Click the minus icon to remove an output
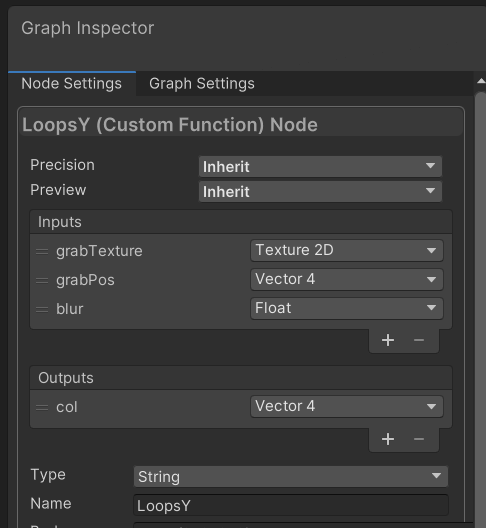 click(x=419, y=439)
